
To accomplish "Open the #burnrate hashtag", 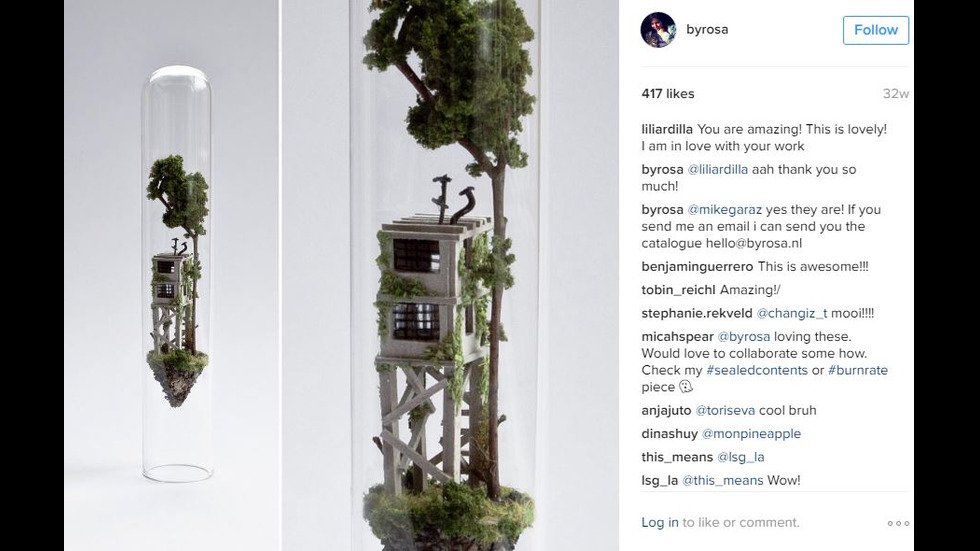I will point(858,370).
